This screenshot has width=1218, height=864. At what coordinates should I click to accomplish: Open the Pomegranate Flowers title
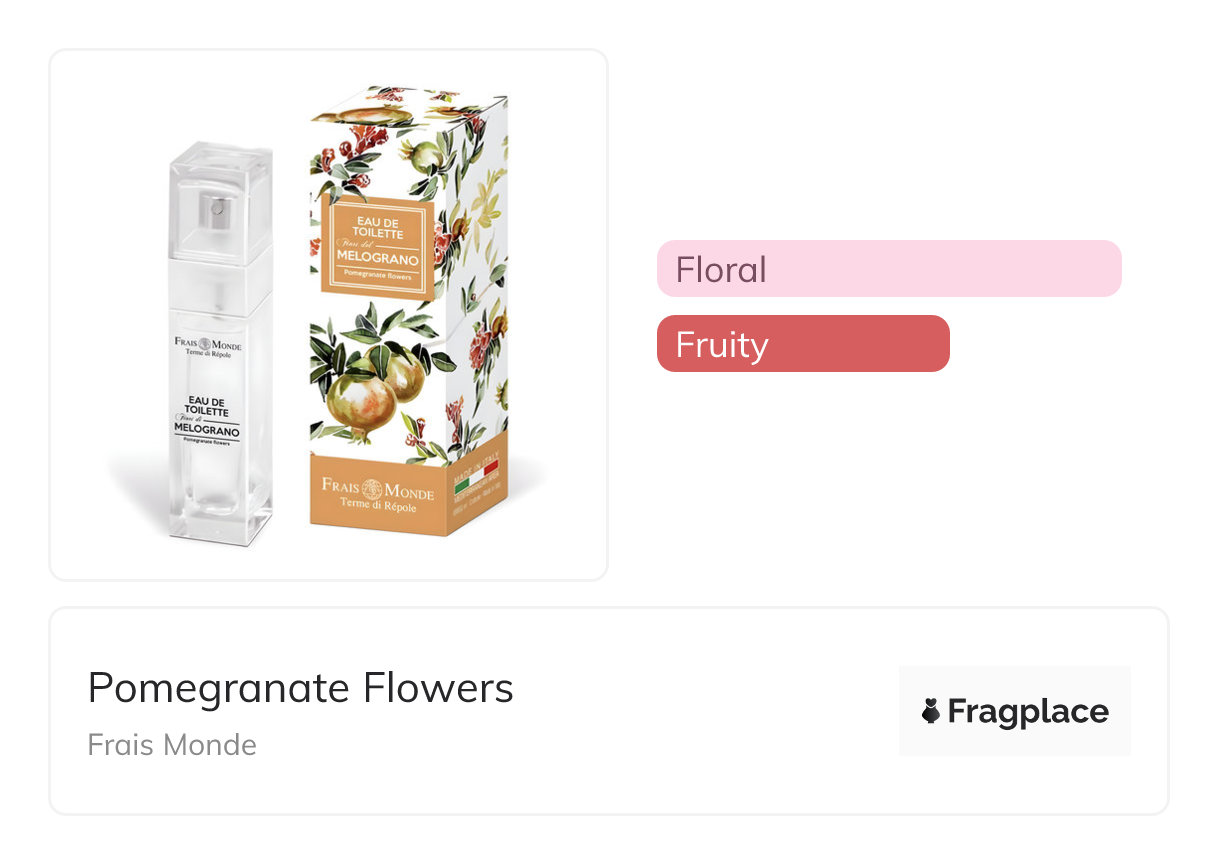tap(300, 688)
